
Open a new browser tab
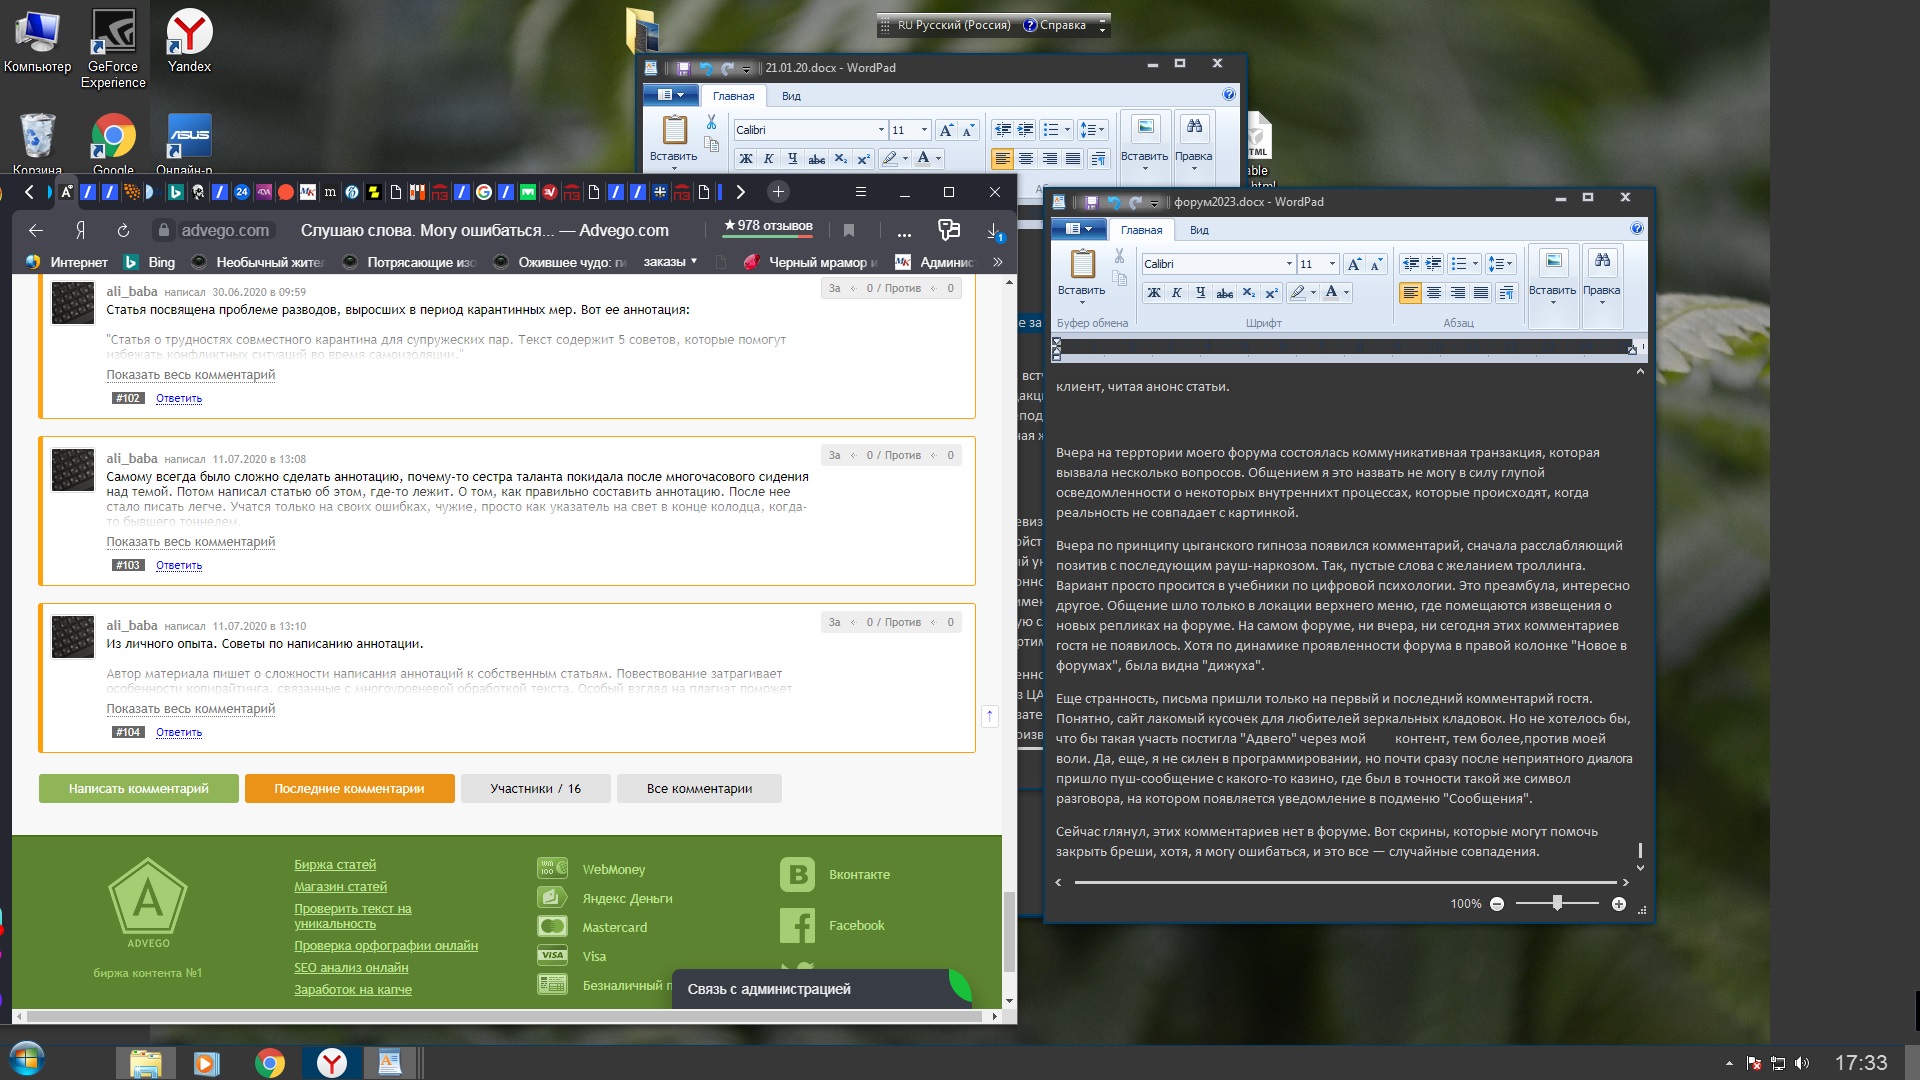[x=778, y=192]
